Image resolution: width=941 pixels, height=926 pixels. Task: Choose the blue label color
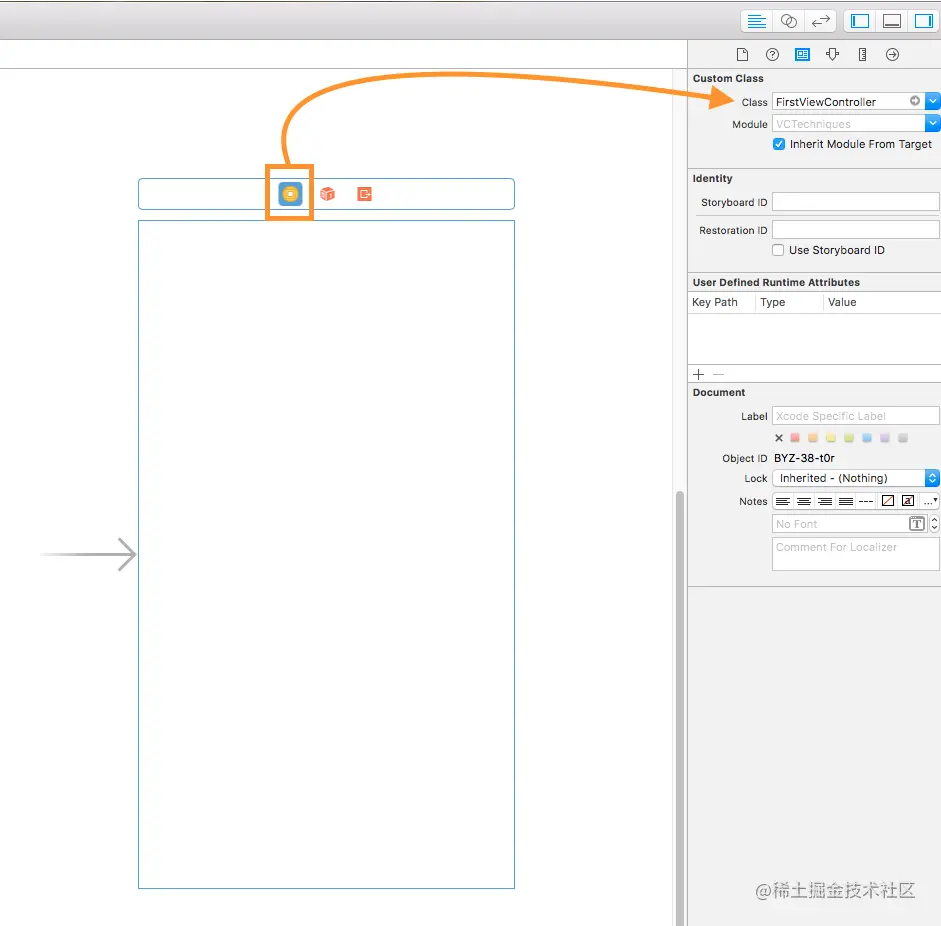tap(867, 438)
